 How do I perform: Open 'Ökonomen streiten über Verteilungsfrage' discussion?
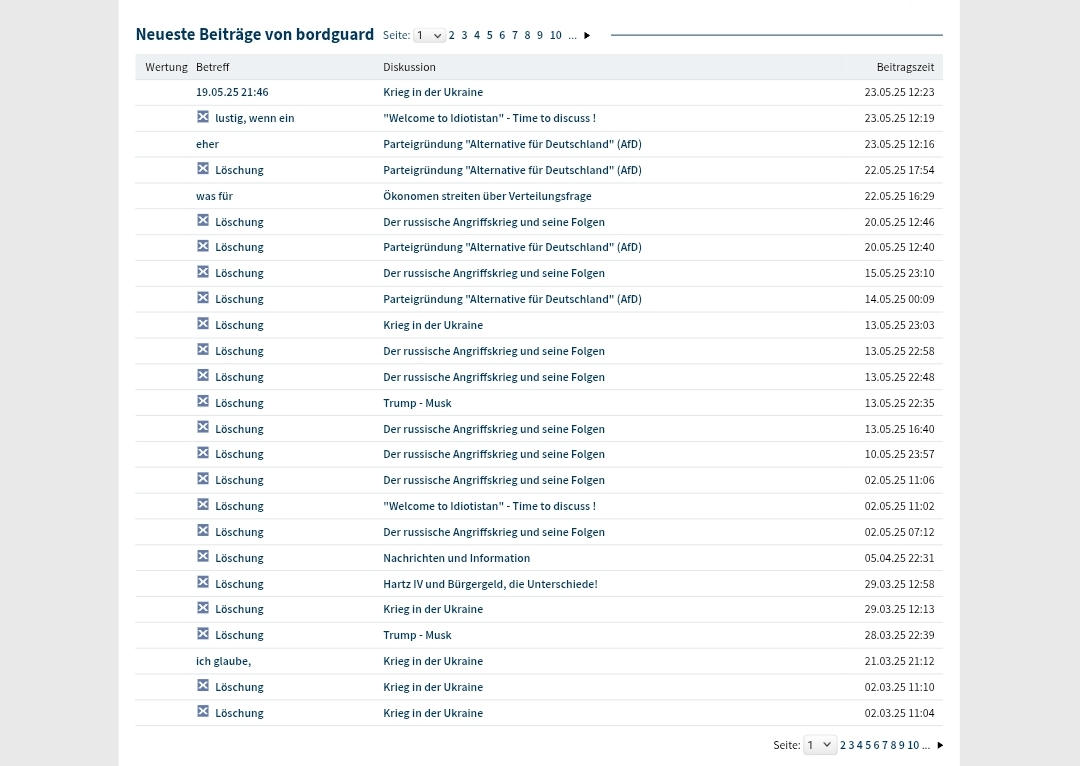487,196
